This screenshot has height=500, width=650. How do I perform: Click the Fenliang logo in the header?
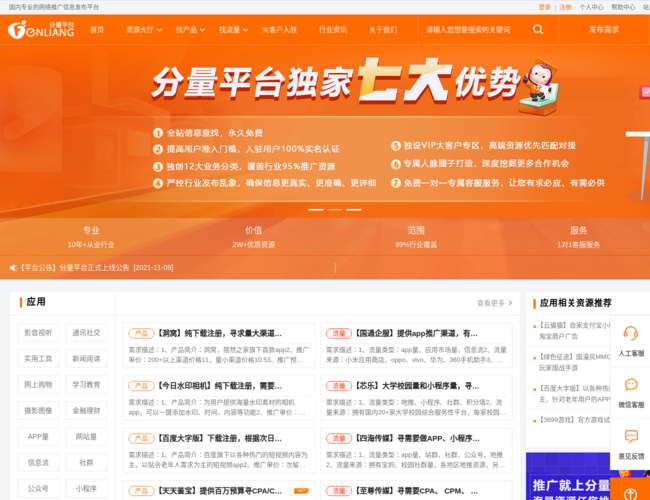click(40, 29)
